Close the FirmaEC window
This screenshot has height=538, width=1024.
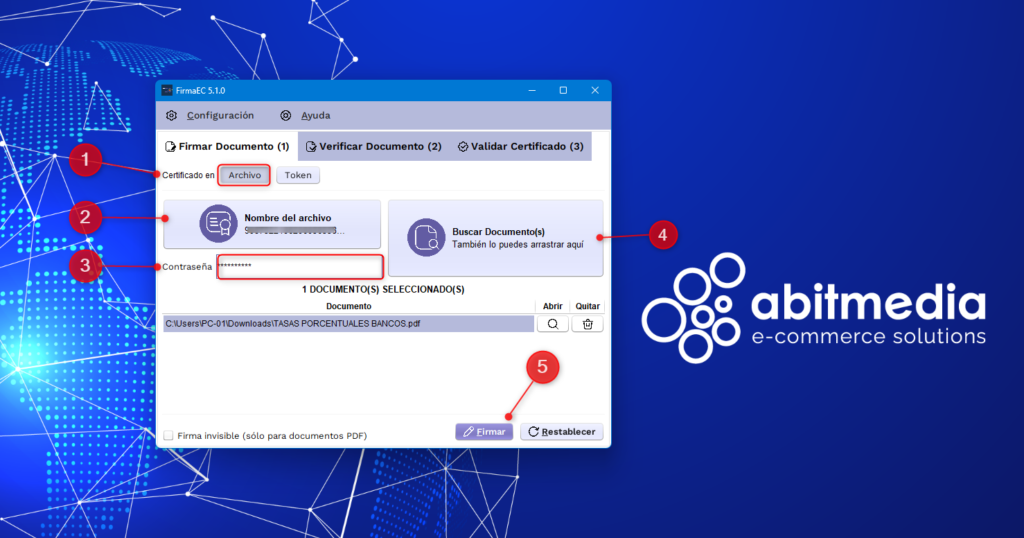pos(594,90)
